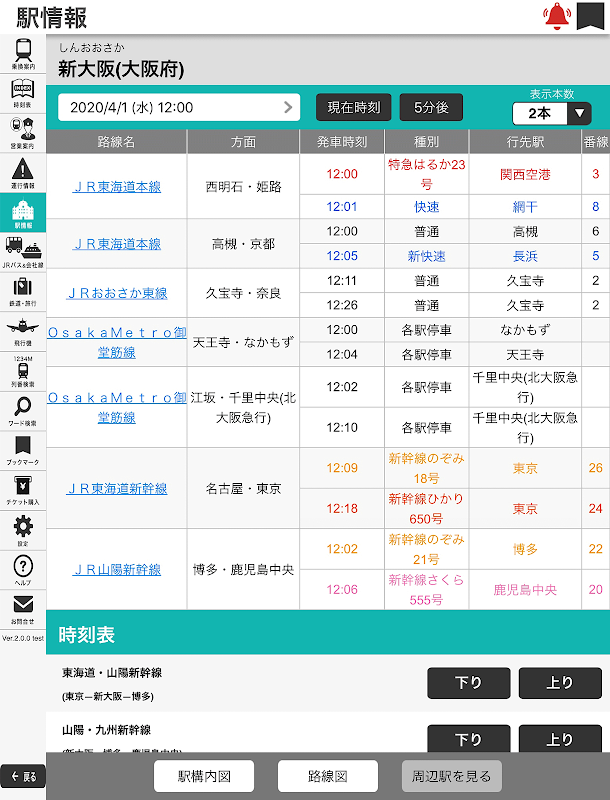The image size is (610, 800).
Task: Select the 関西空港 destination cell
Action: (525, 174)
